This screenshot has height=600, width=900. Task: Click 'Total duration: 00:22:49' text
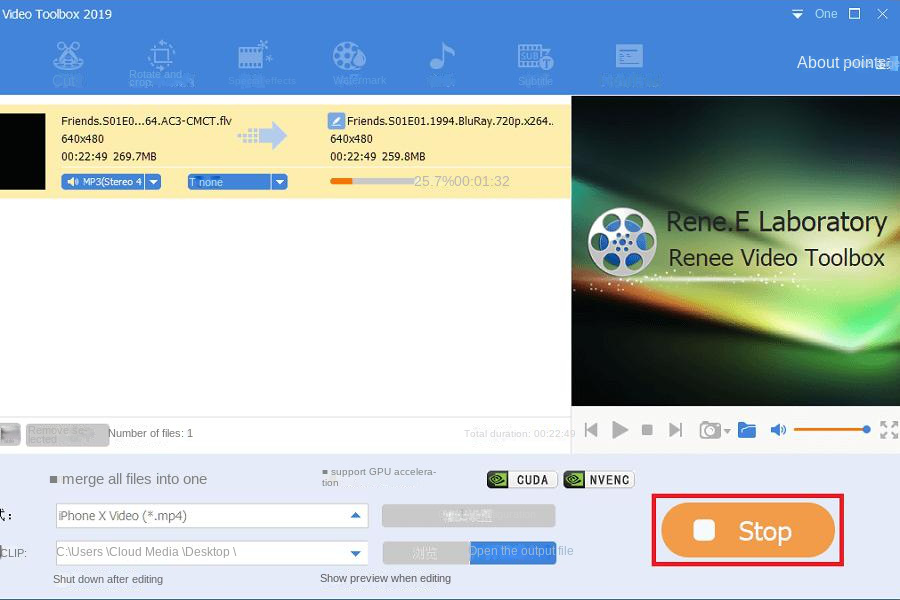point(519,433)
